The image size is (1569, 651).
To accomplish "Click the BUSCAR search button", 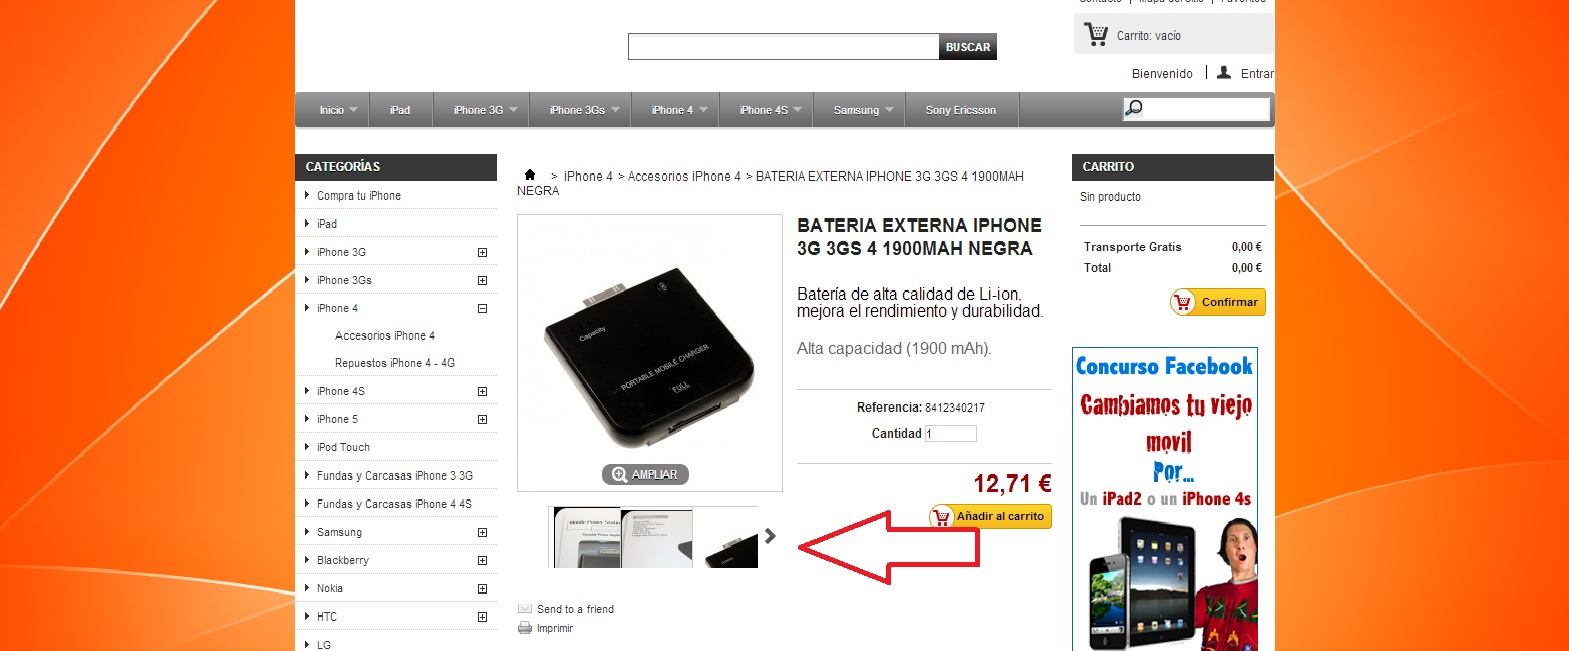I will [x=968, y=47].
